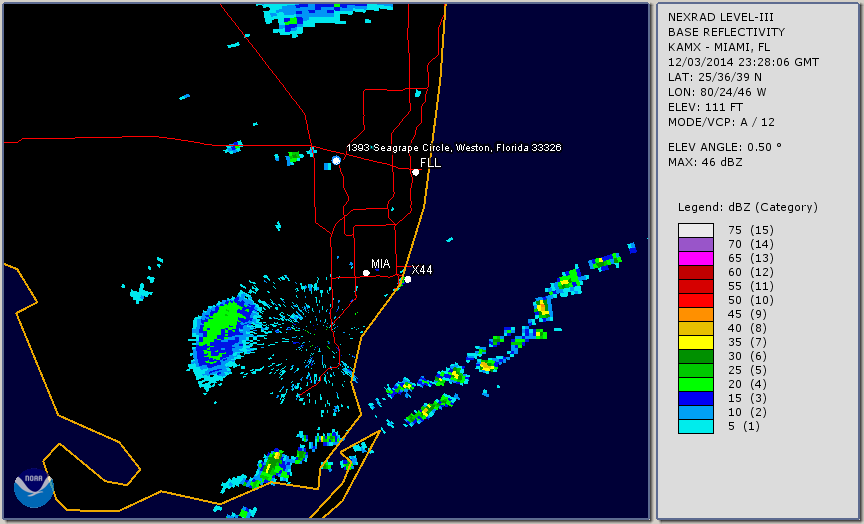Click the LON: 80/24/46 W value

717,92
